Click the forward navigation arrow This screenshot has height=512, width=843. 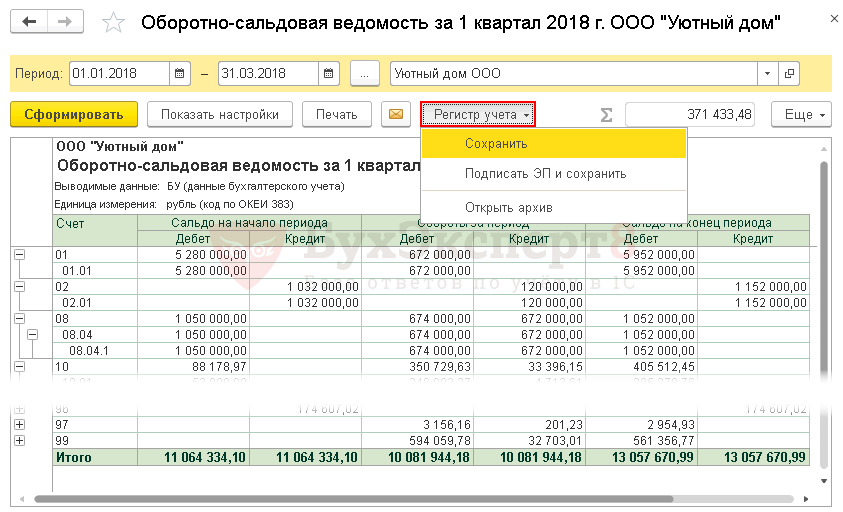[x=65, y=21]
